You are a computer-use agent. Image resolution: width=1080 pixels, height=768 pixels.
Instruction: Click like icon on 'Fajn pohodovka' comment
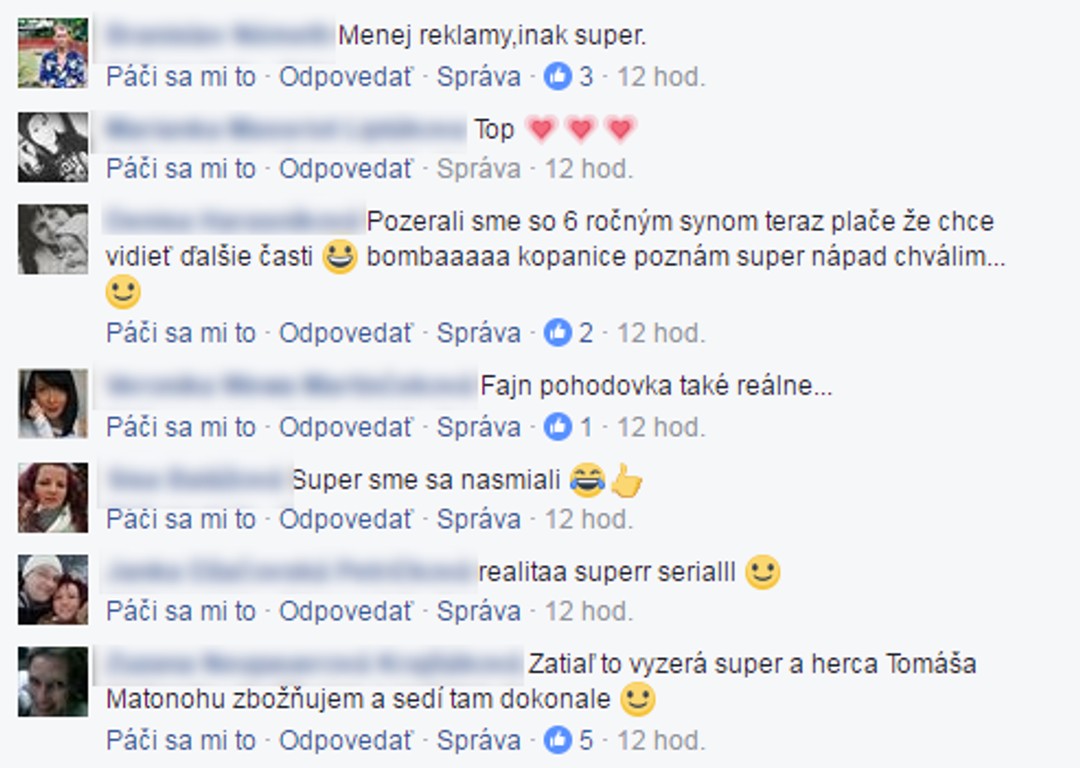tap(557, 427)
